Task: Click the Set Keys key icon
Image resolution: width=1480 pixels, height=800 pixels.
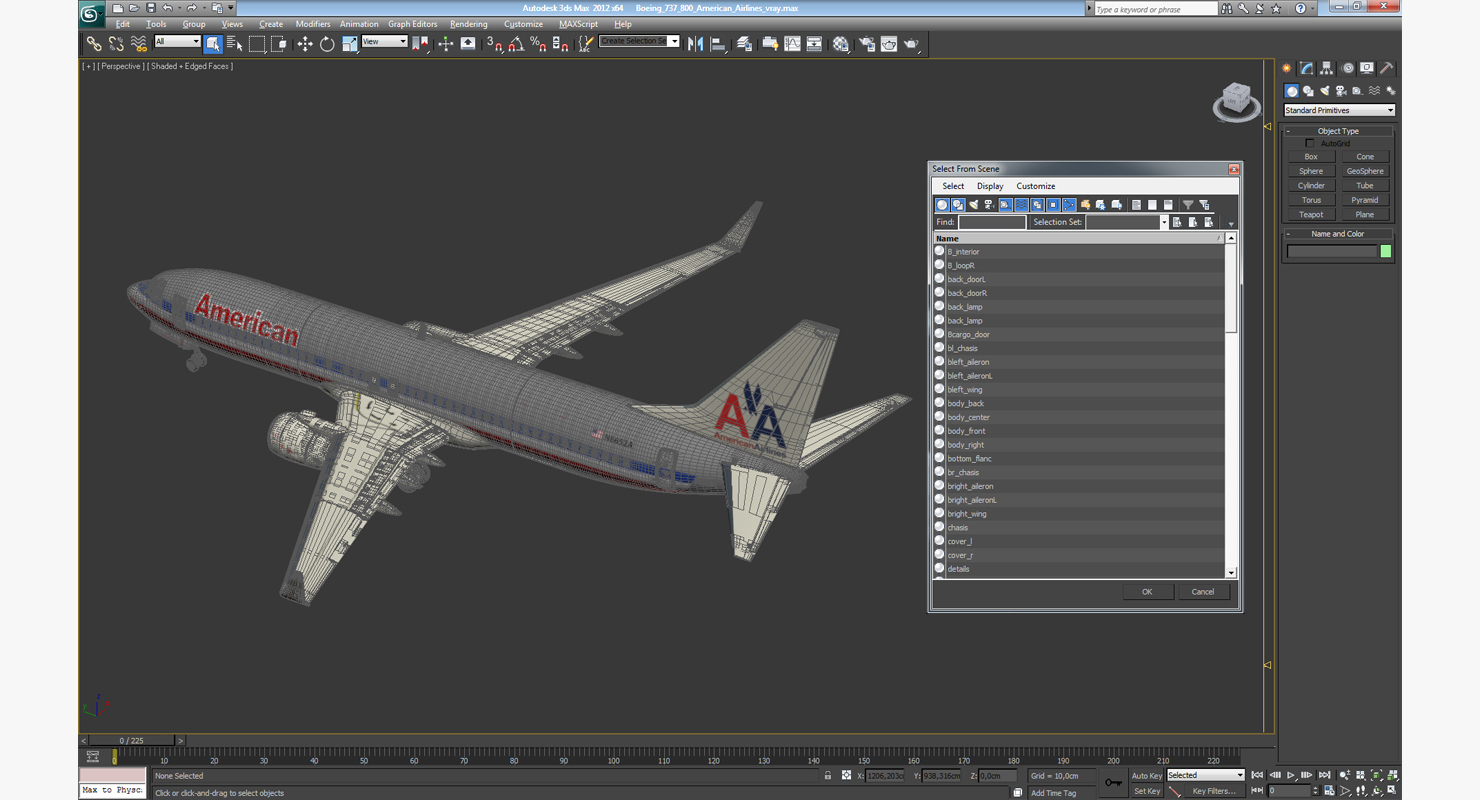Action: [1113, 782]
